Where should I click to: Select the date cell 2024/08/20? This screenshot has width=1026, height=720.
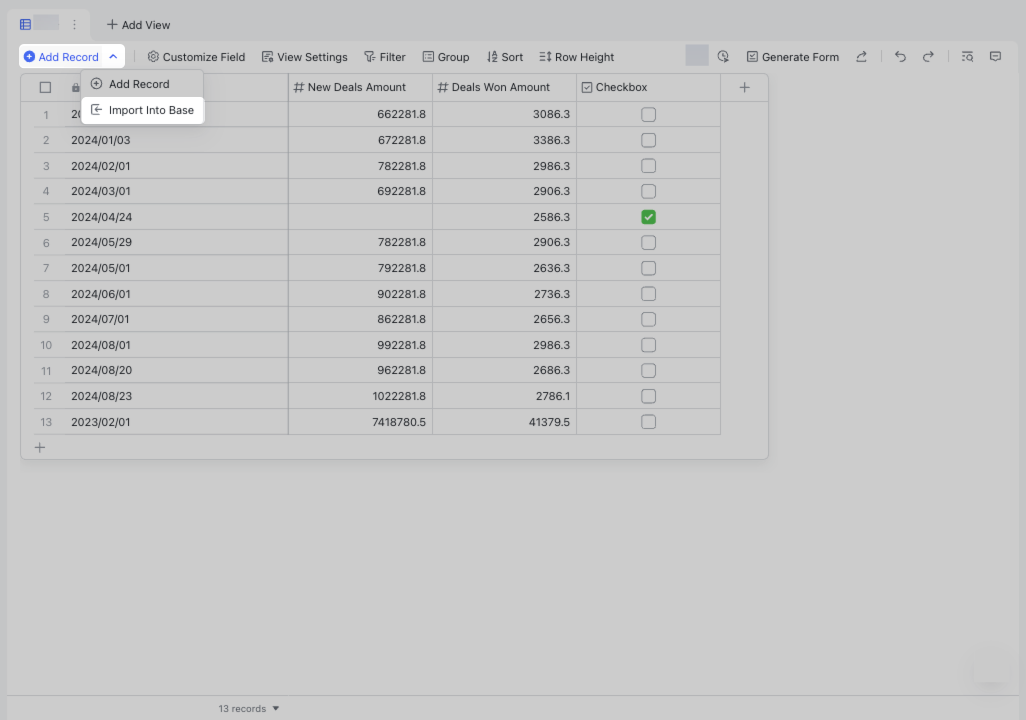176,370
